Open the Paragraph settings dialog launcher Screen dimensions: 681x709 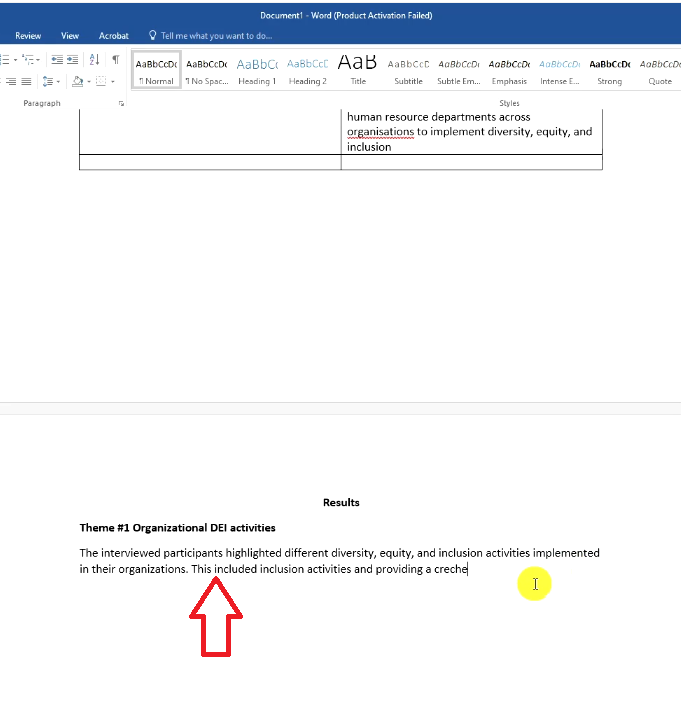tap(121, 104)
